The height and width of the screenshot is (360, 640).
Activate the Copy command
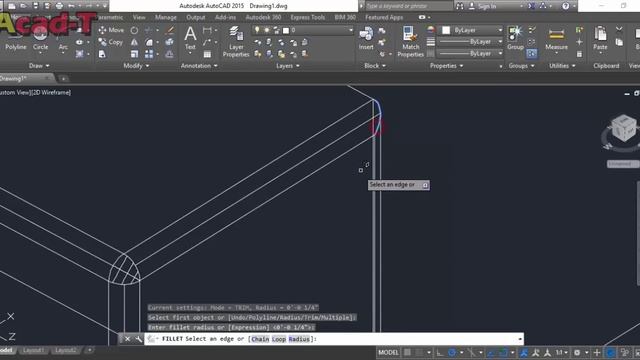pos(111,42)
